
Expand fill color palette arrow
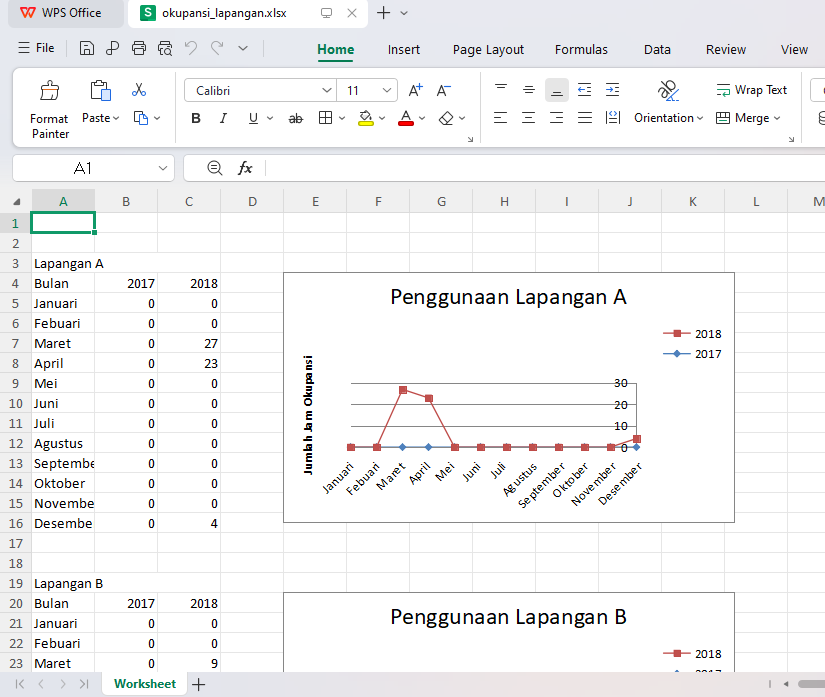click(x=382, y=118)
